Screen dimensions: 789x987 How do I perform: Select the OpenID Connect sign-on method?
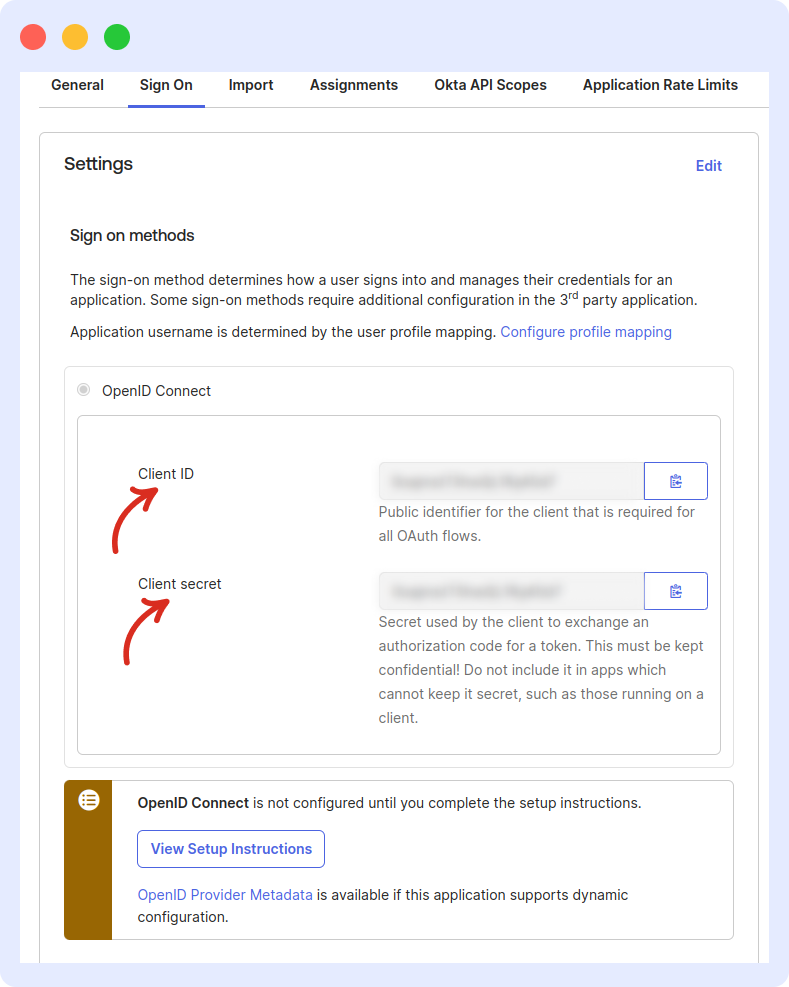[83, 390]
